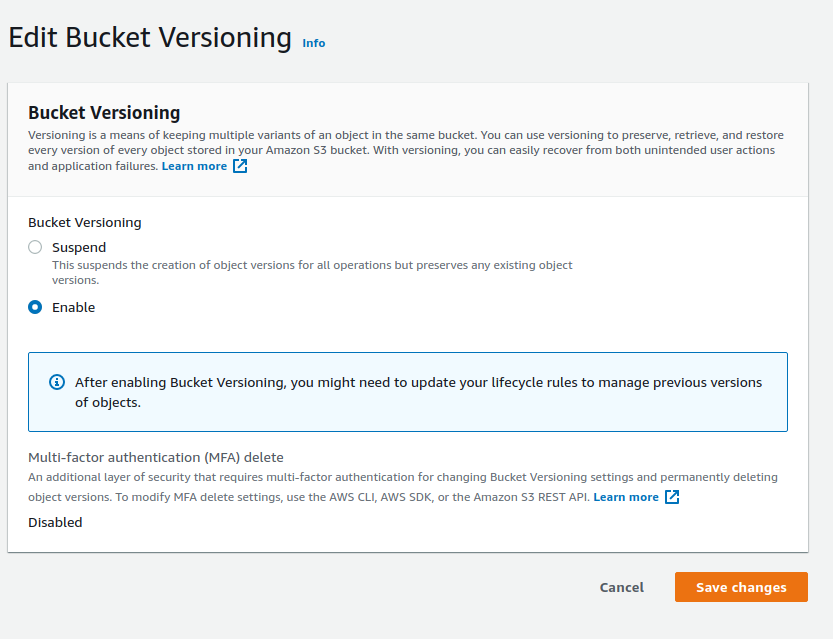
Task: Click the 'Suspend' option label text
Action: click(78, 247)
